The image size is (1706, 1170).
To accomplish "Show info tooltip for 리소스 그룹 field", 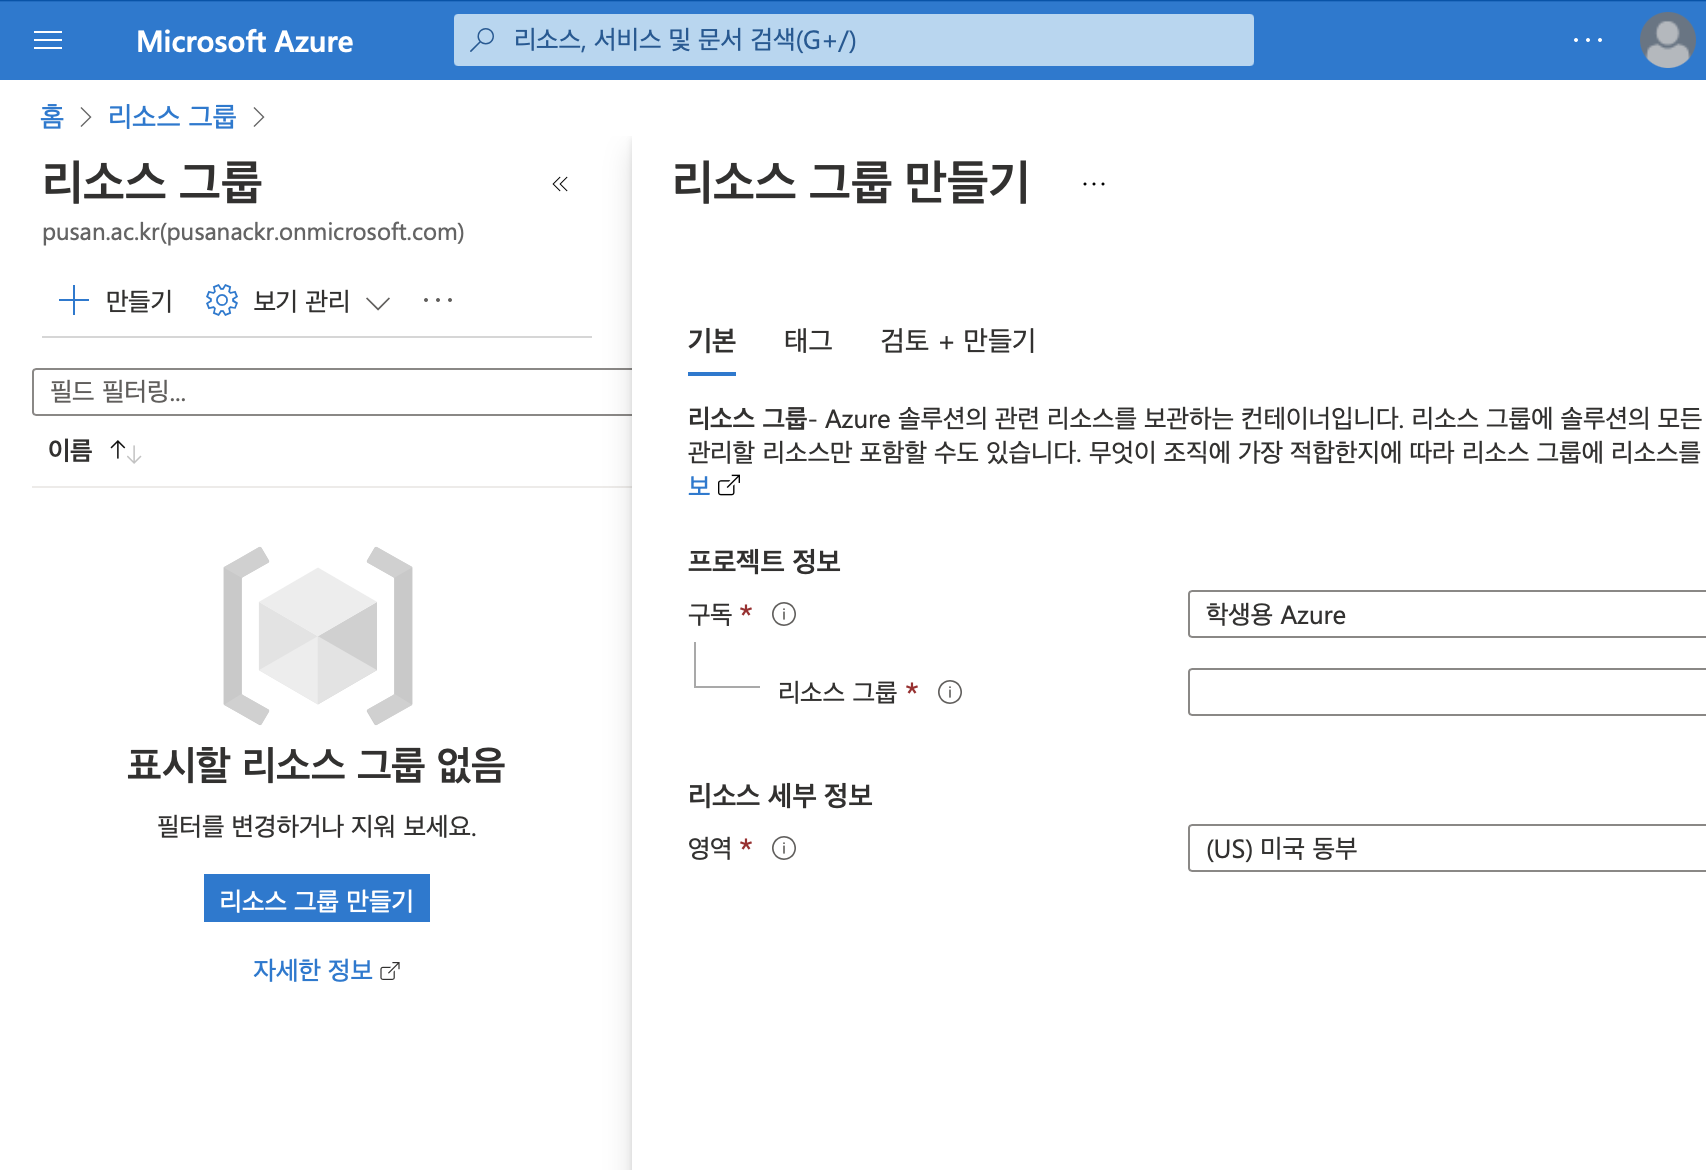I will tap(950, 692).
